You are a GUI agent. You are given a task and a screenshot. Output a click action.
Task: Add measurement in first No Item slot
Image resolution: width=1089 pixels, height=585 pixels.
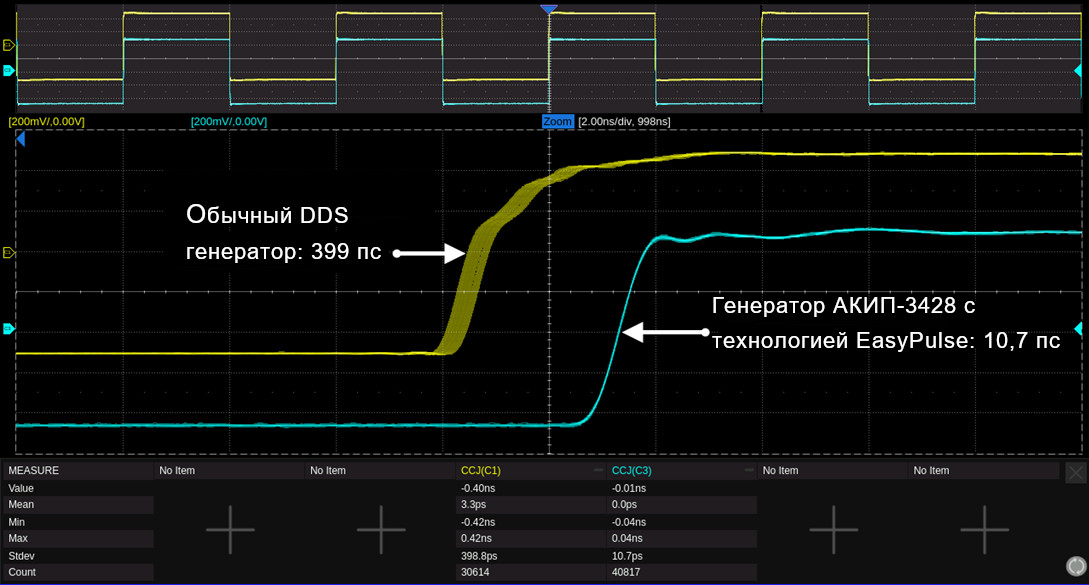[230, 528]
